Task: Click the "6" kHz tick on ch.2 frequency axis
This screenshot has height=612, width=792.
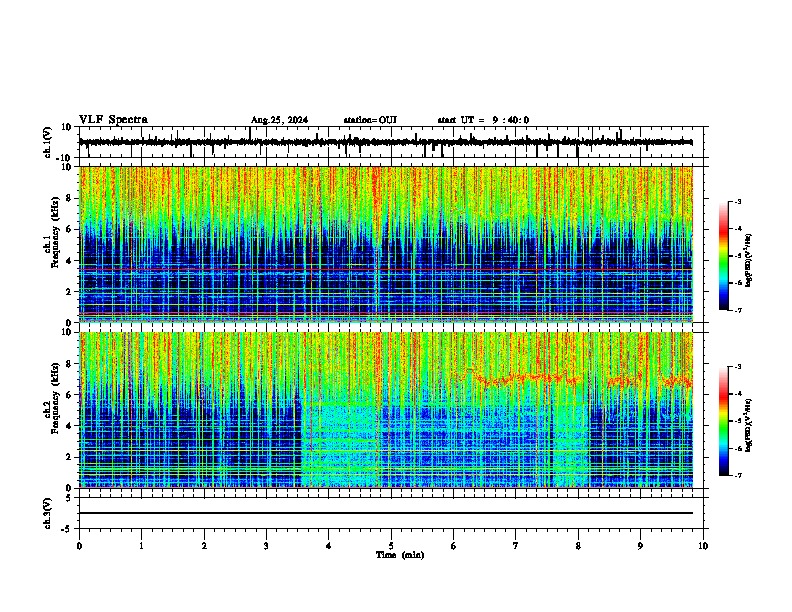Action: [70, 395]
